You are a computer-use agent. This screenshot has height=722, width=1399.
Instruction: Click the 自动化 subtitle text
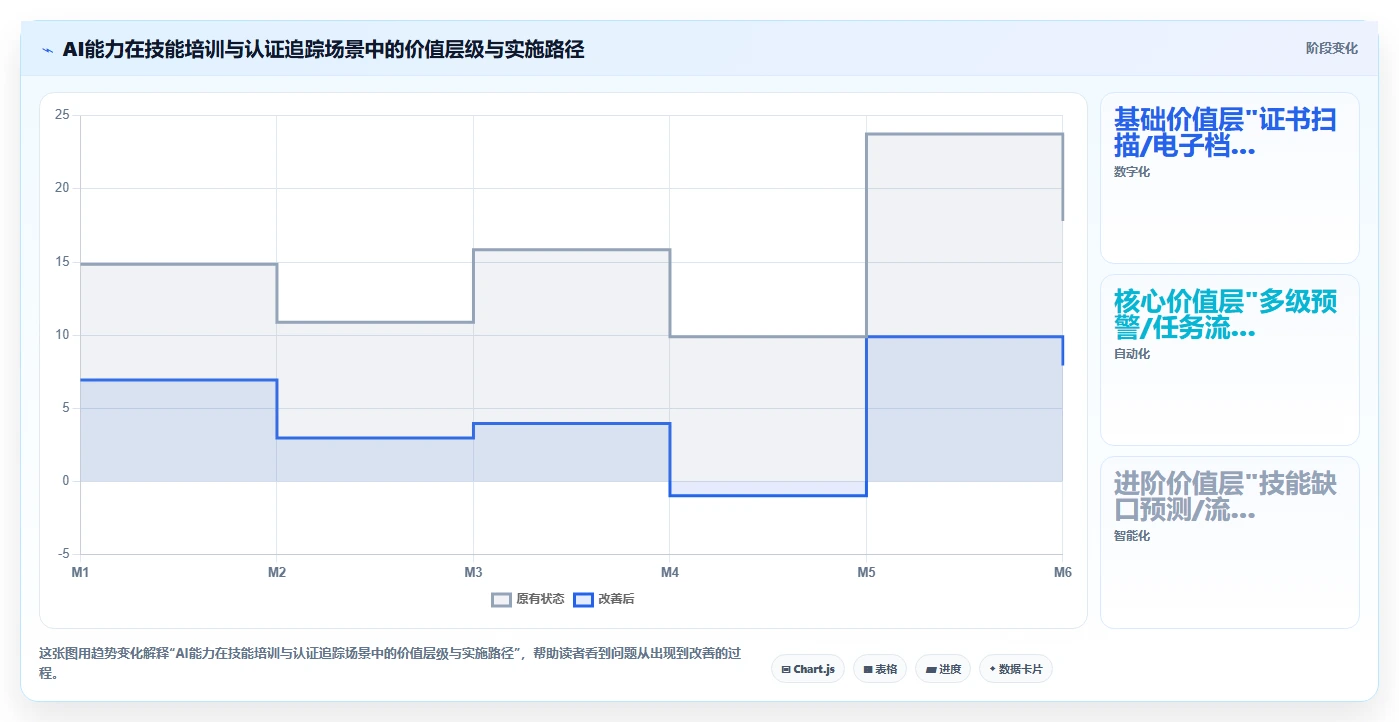tap(1132, 354)
